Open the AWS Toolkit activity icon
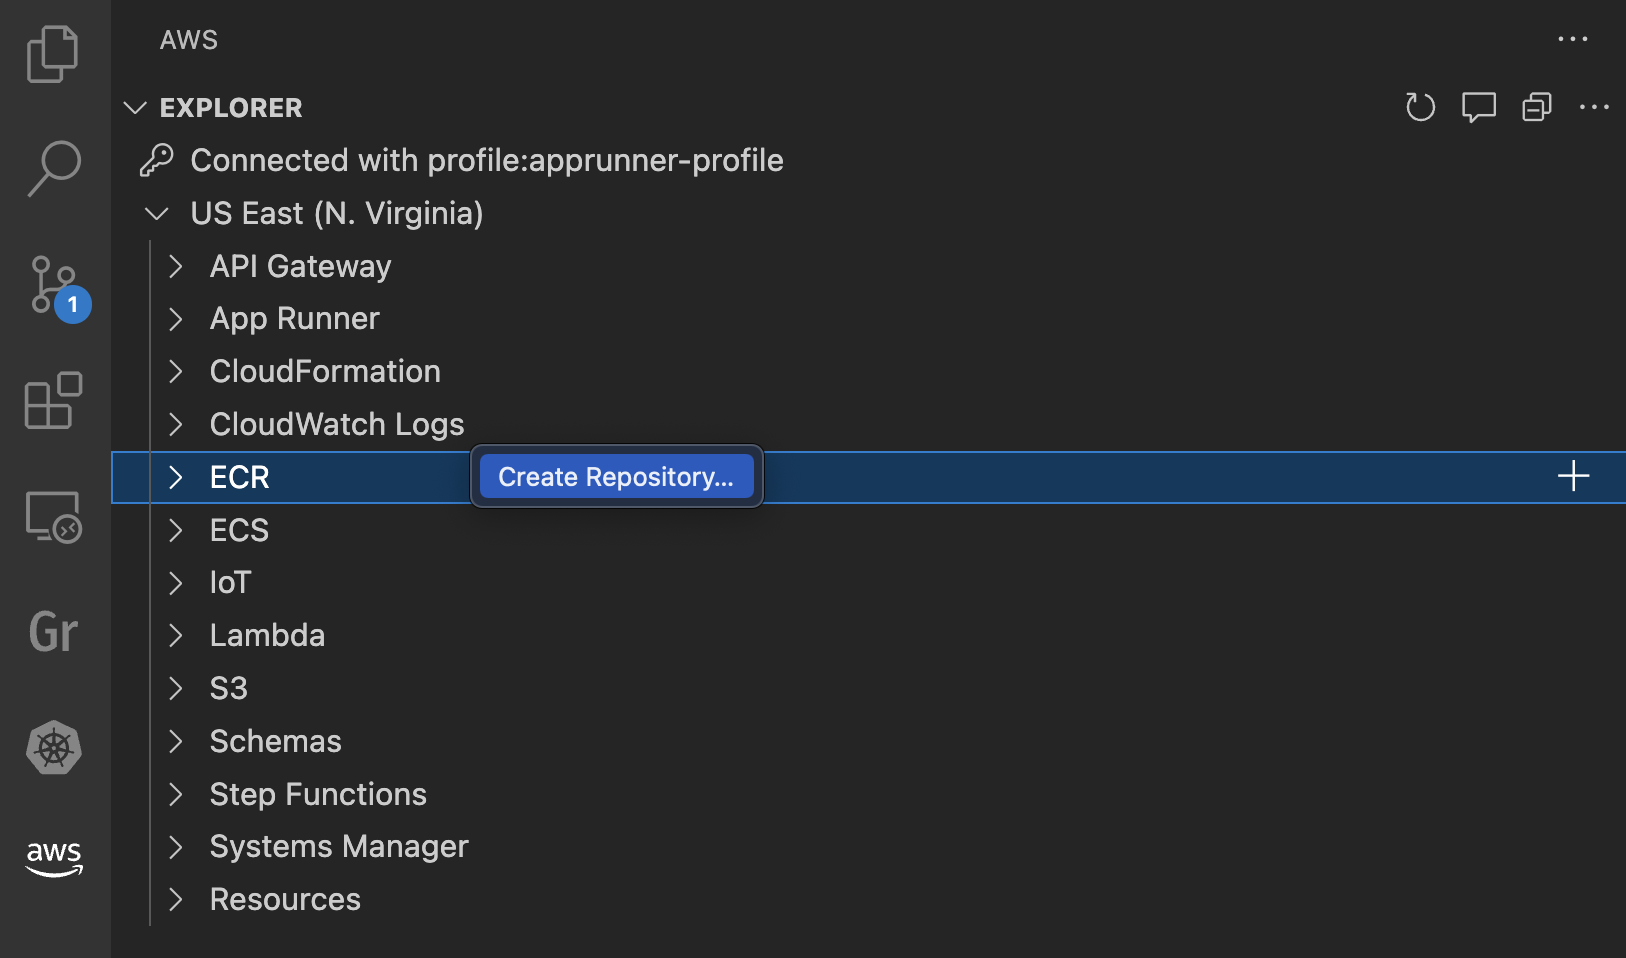The image size is (1626, 958). (54, 858)
